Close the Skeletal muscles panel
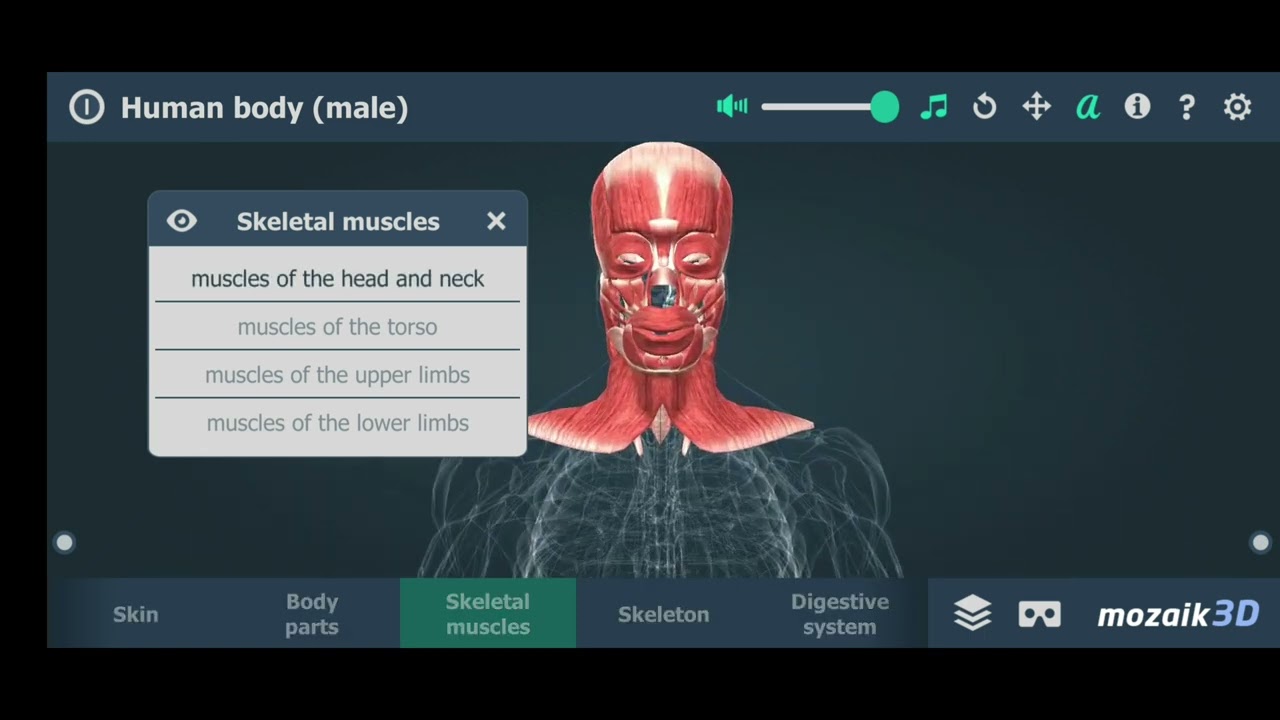This screenshot has height=720, width=1280. [x=496, y=221]
